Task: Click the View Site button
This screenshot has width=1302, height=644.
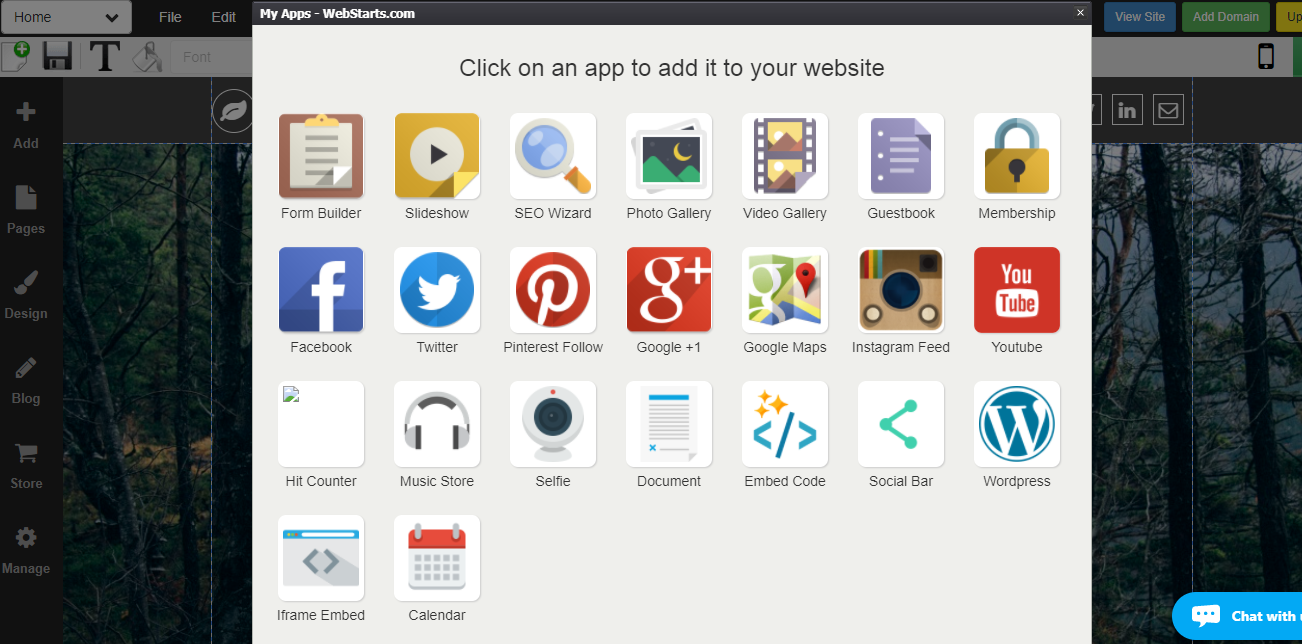Action: pos(1140,17)
